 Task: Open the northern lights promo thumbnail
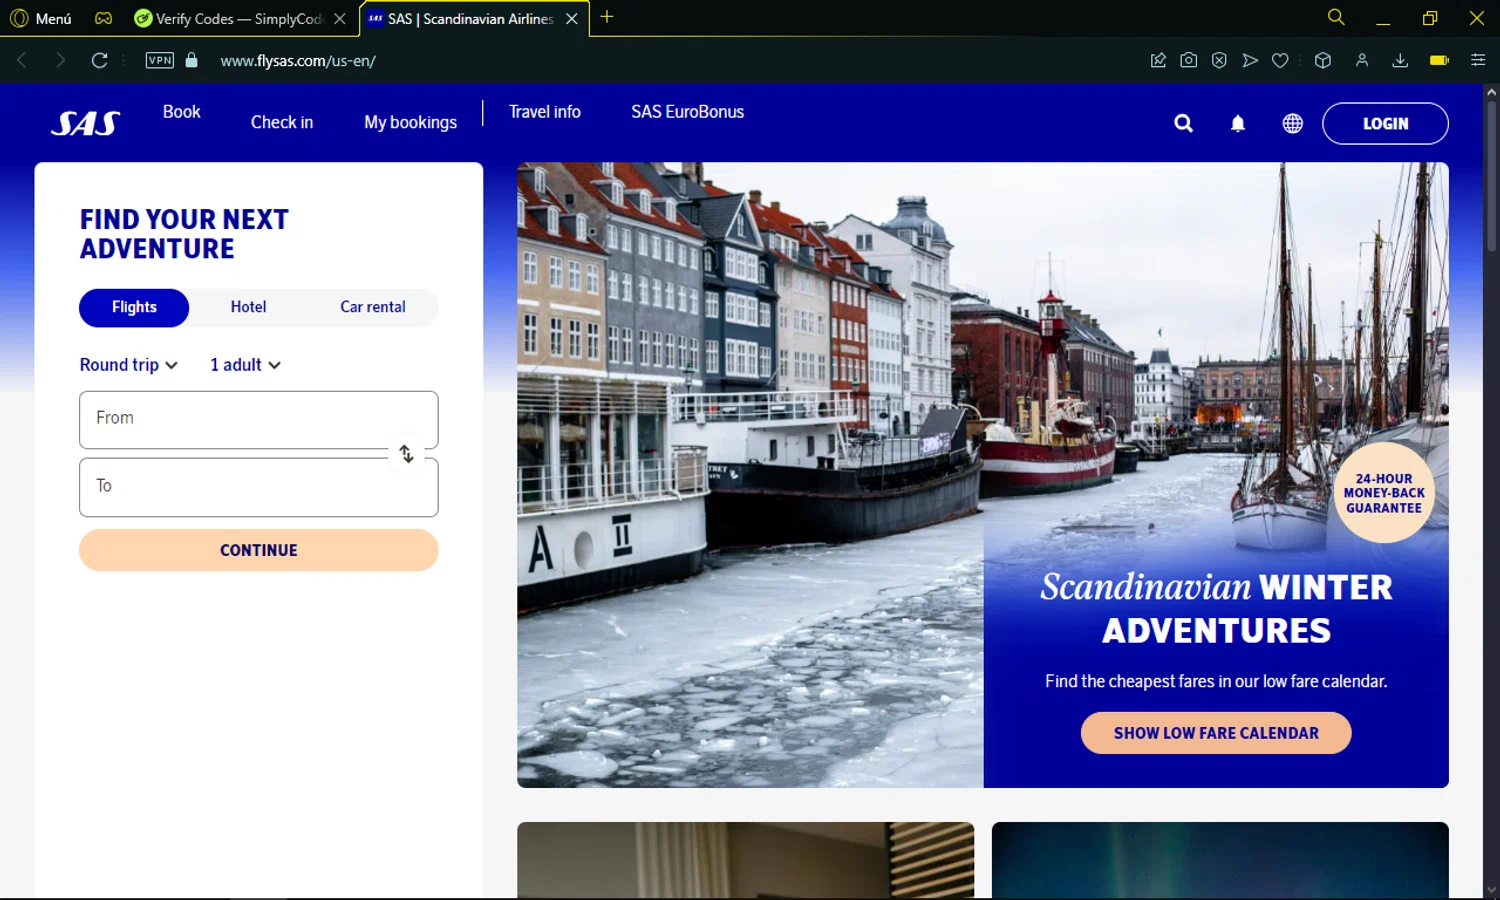(x=1220, y=860)
